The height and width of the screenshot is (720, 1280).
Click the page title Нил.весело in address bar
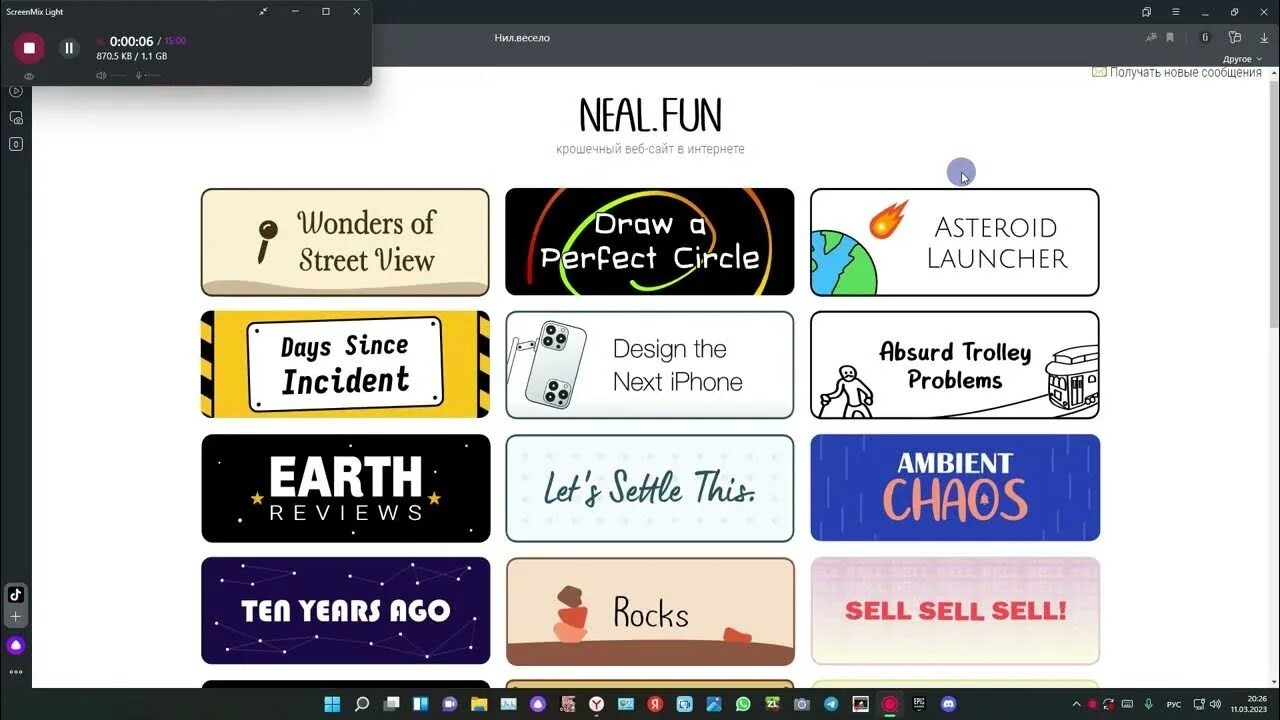[x=522, y=38]
